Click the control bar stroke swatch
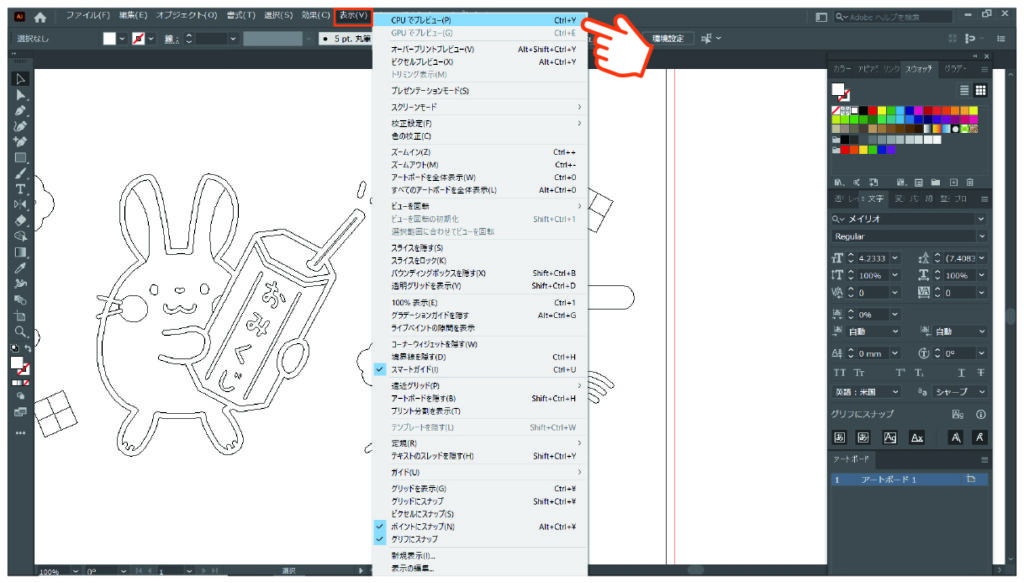 138,39
